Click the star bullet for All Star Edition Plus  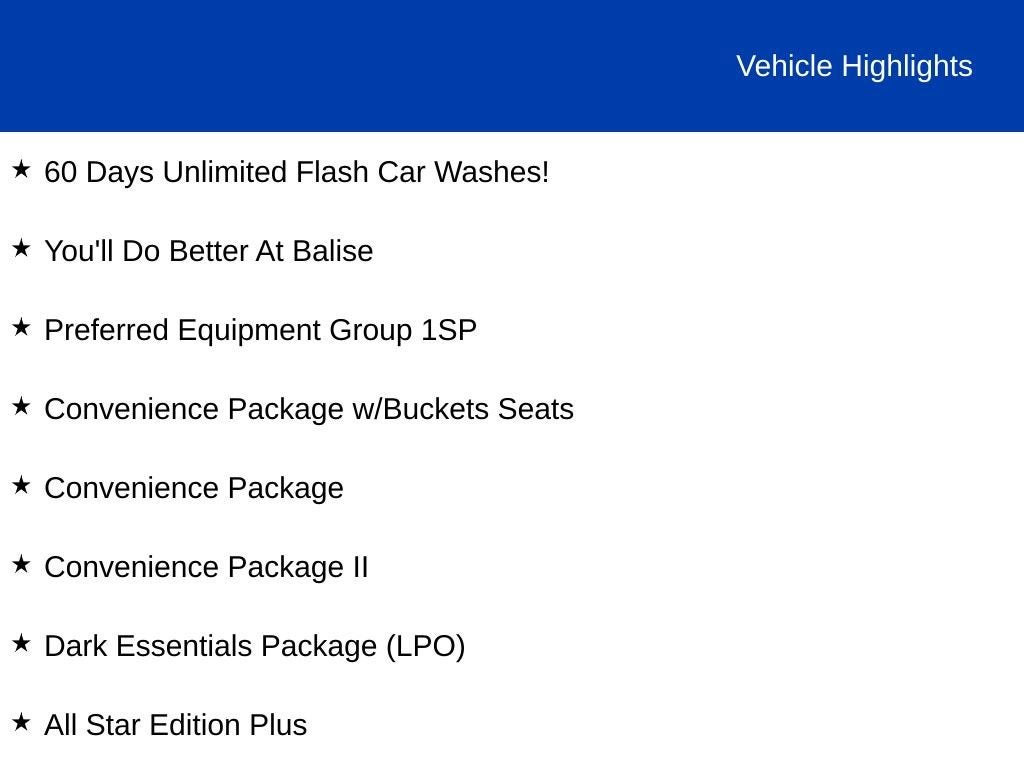coord(21,722)
